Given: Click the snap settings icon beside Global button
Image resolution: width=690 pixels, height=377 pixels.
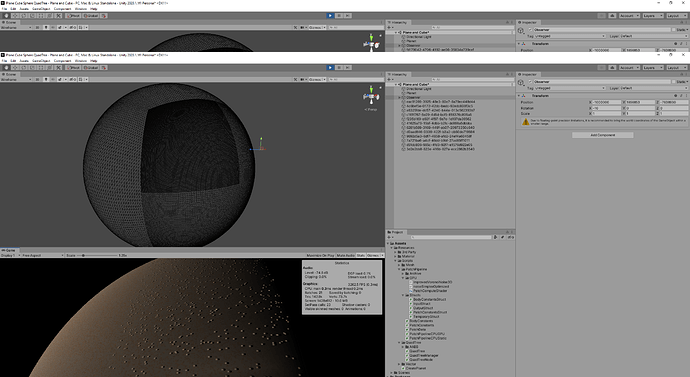Looking at the screenshot, I should point(104,68).
